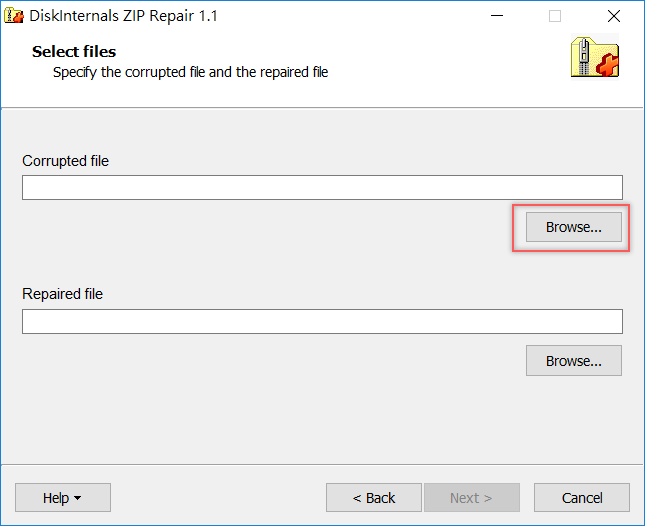The image size is (645, 526).
Task: Browse for the repaired file location
Action: 573,361
